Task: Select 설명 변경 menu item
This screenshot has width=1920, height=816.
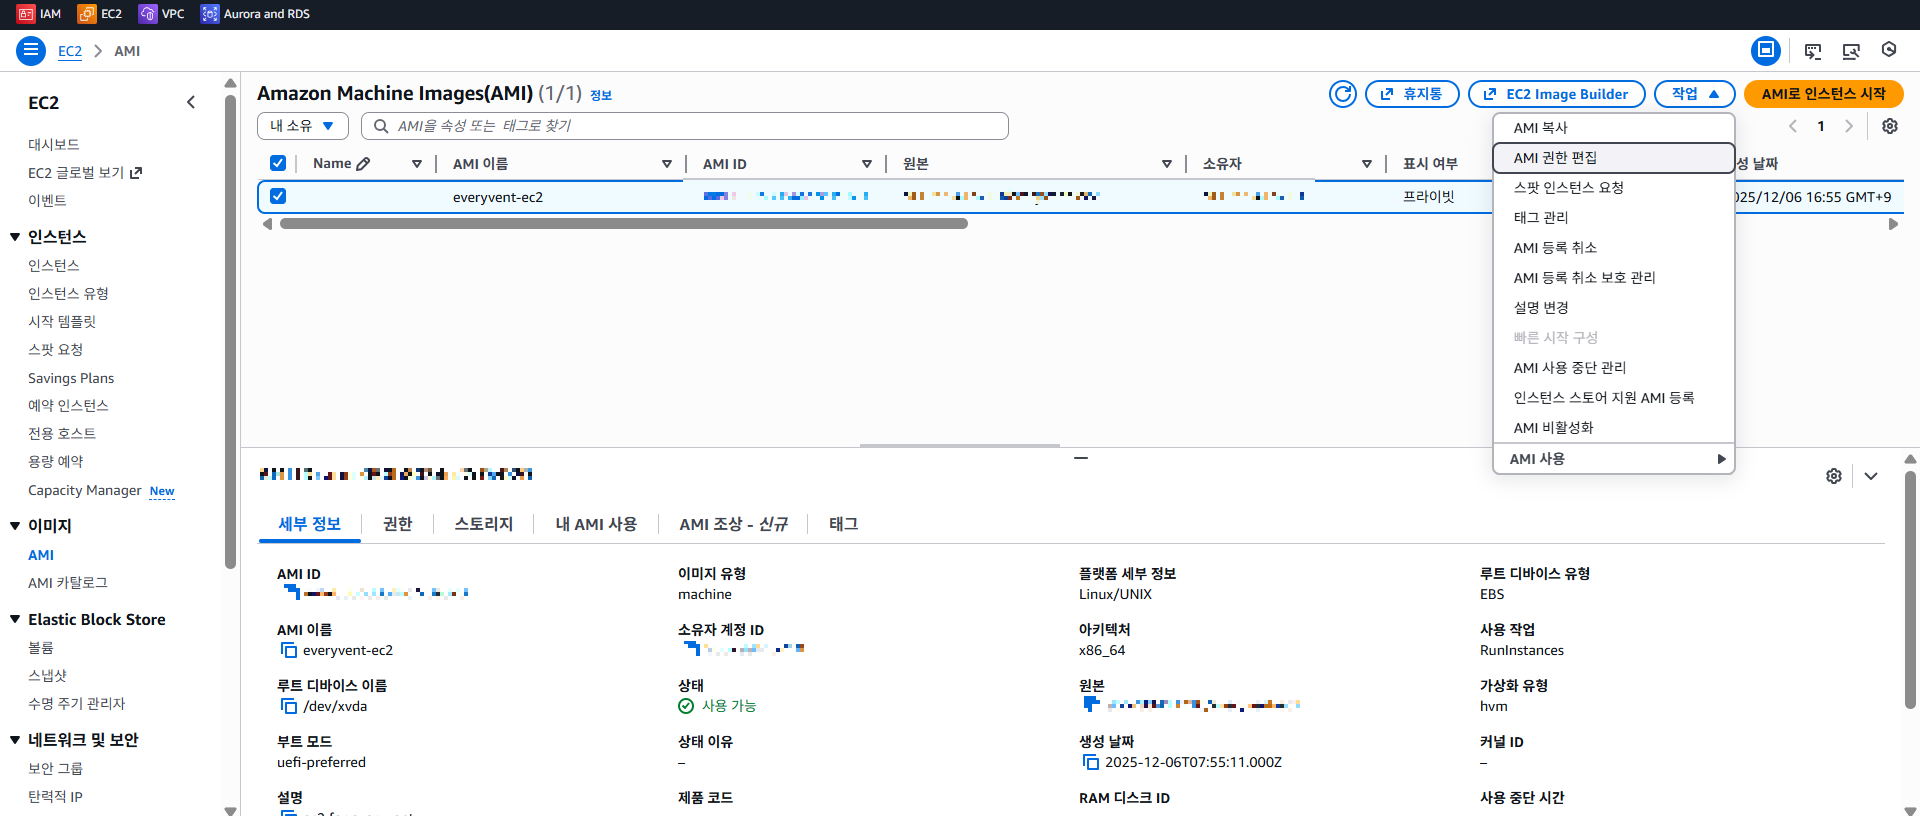Action: pyautogui.click(x=1613, y=308)
